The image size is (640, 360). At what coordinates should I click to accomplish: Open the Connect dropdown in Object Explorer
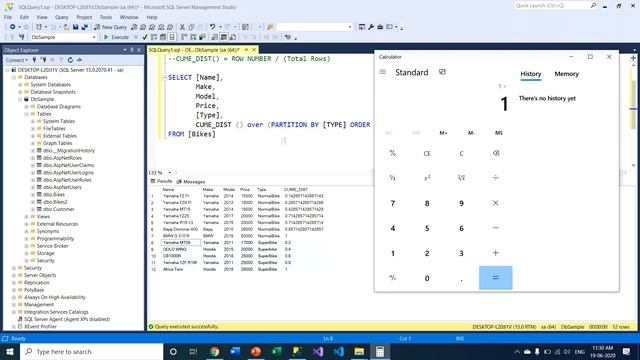(x=17, y=60)
